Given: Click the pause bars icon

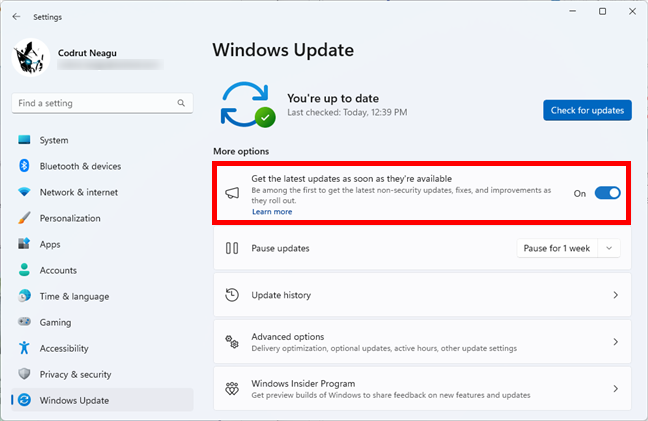Looking at the screenshot, I should pos(232,248).
